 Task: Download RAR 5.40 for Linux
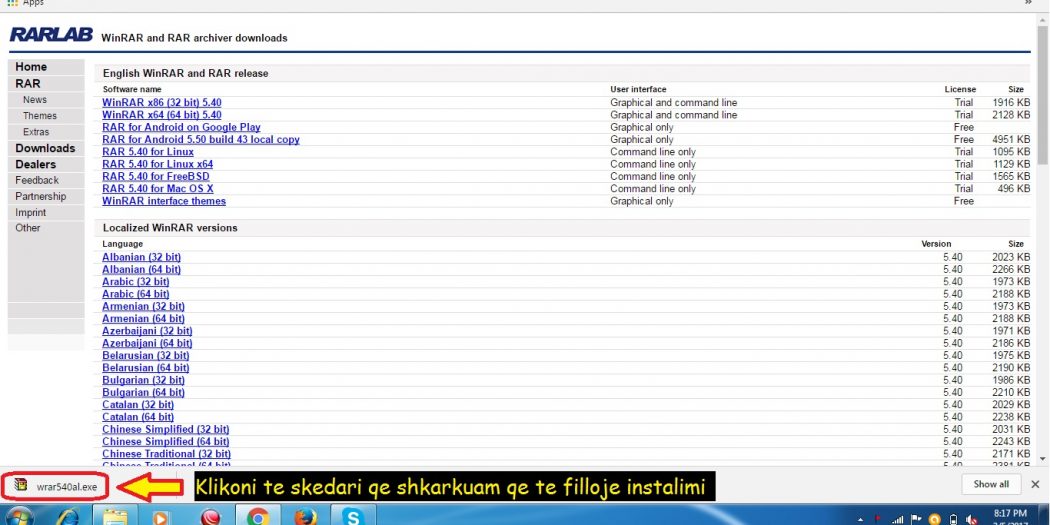pyautogui.click(x=148, y=152)
